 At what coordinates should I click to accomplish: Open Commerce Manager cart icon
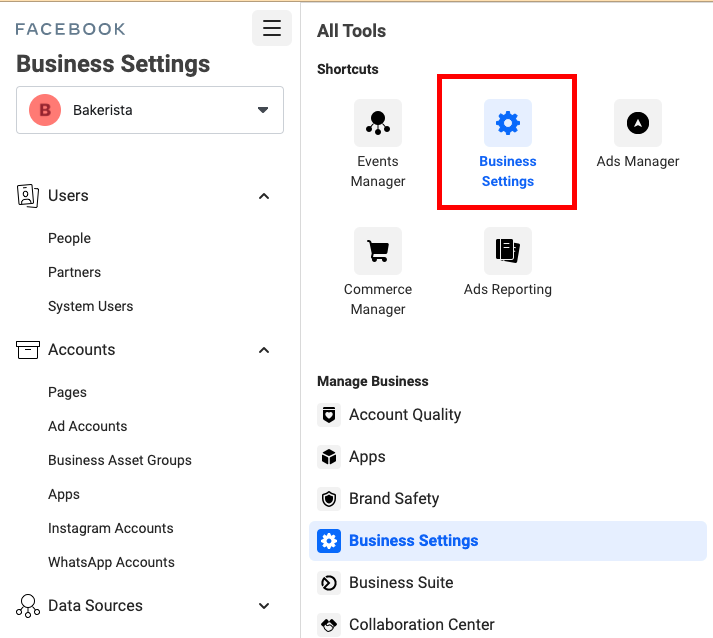tap(378, 251)
